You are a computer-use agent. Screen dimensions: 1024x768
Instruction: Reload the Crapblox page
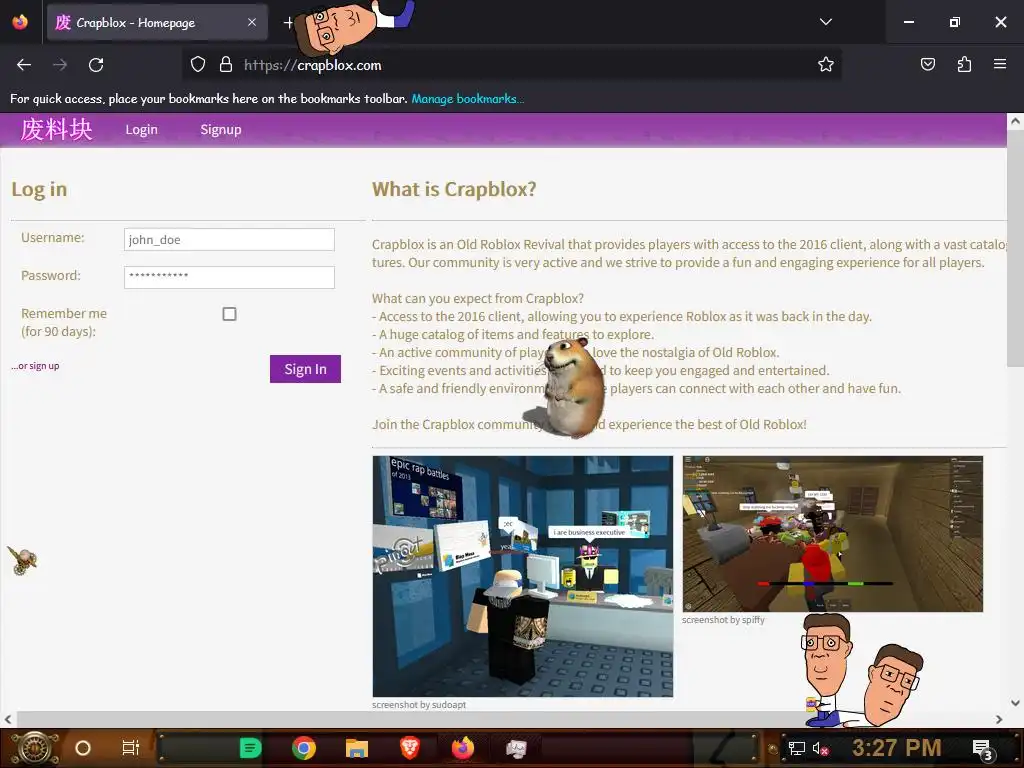coord(96,65)
